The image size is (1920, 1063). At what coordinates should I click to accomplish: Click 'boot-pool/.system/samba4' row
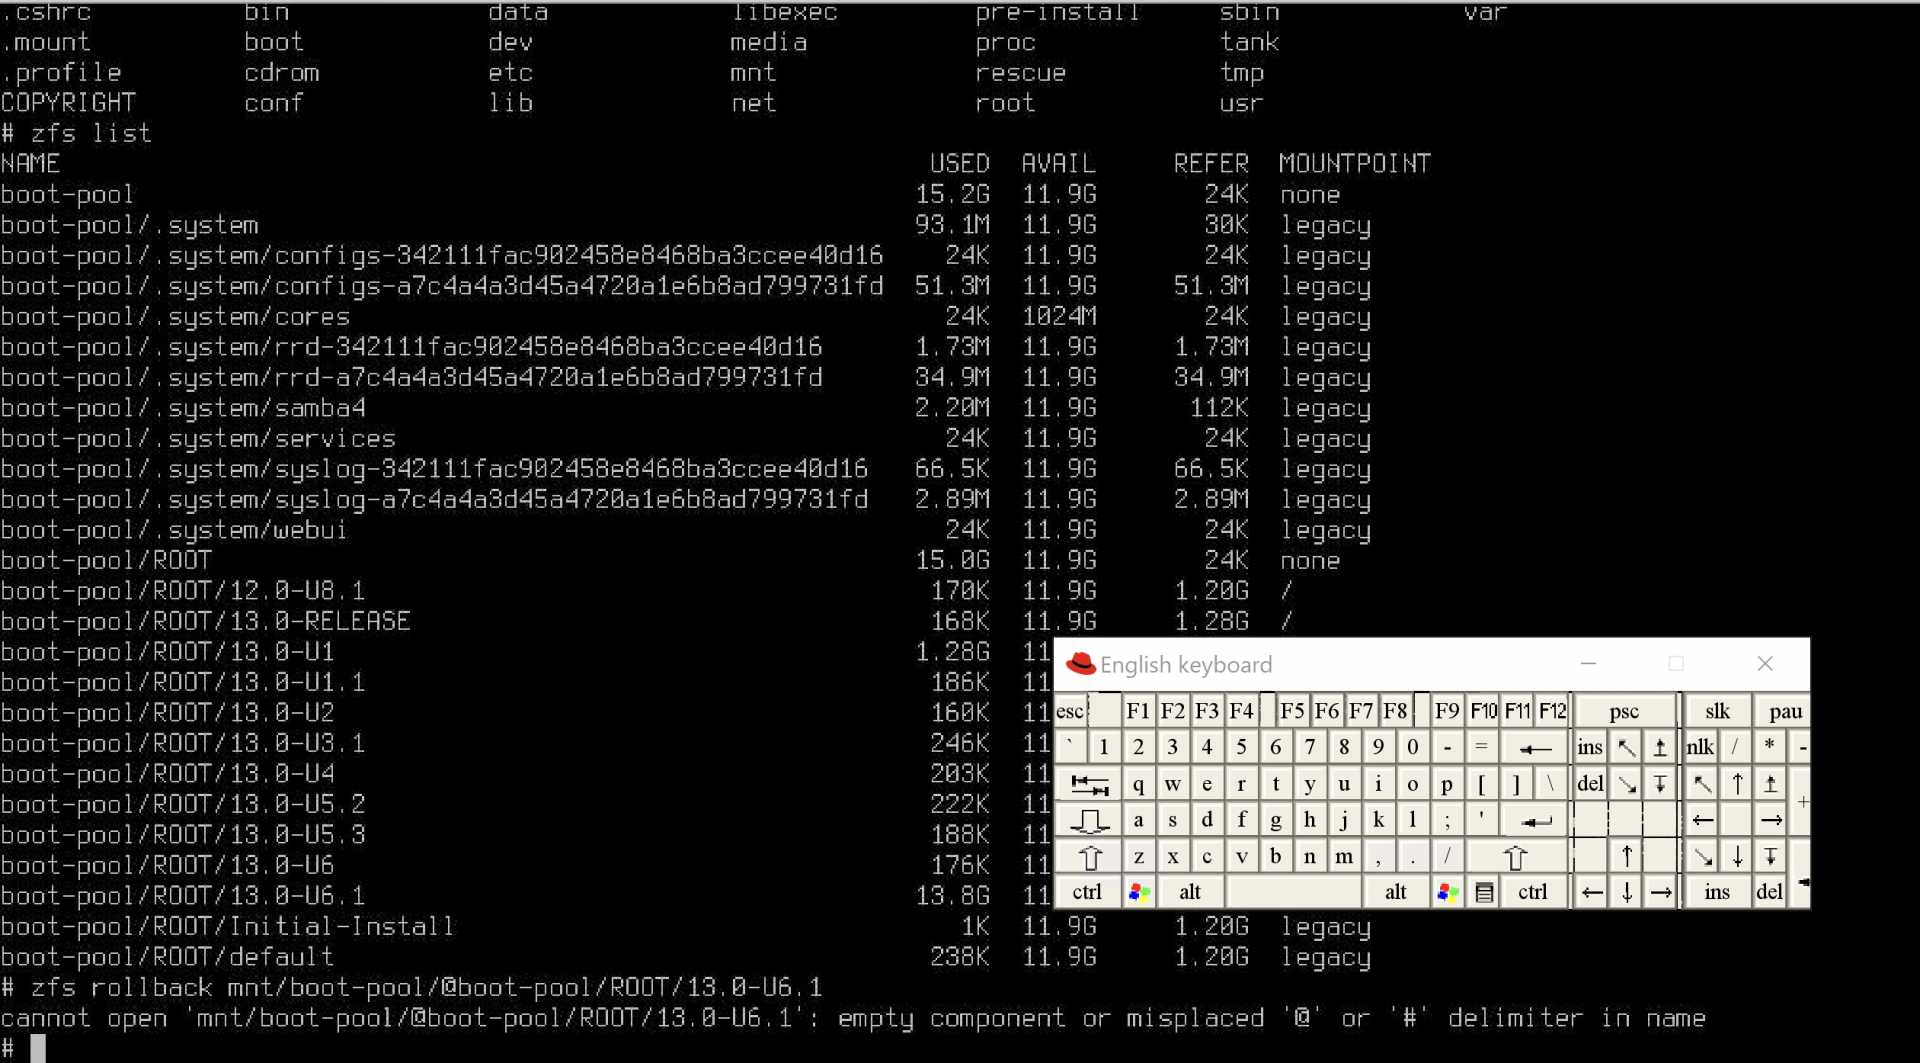(685, 408)
